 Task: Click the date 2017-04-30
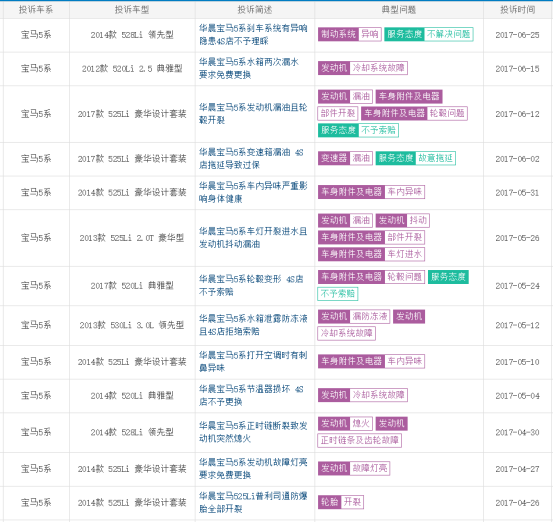[x=517, y=432]
